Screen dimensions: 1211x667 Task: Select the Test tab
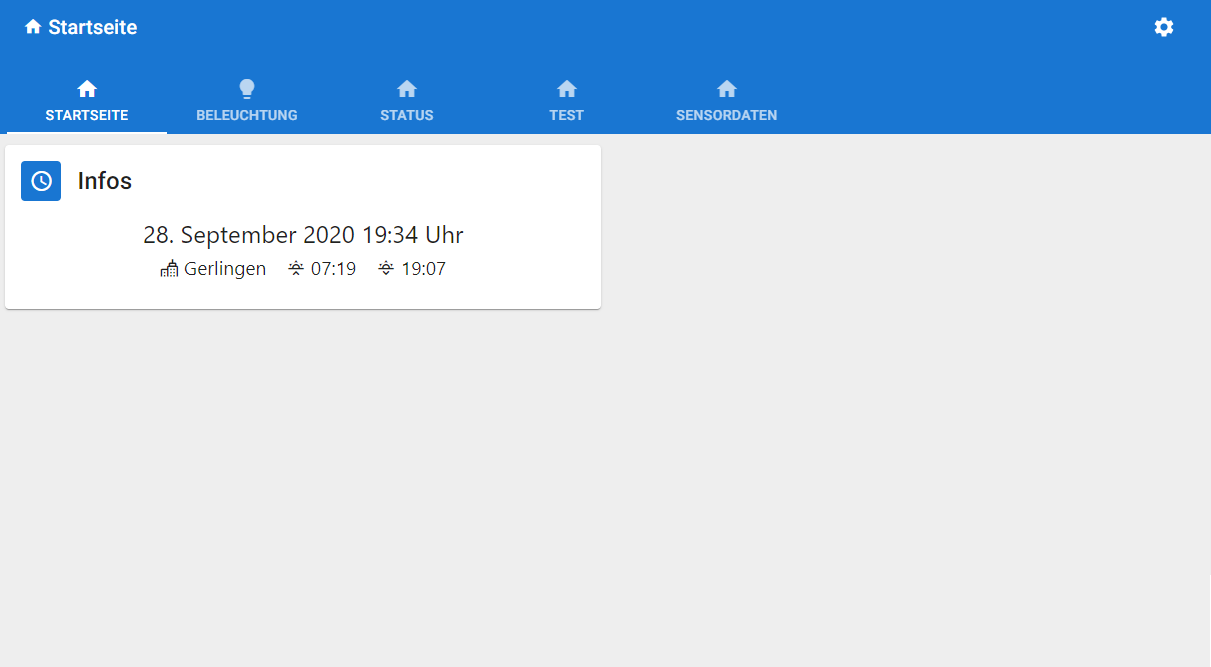tap(567, 115)
